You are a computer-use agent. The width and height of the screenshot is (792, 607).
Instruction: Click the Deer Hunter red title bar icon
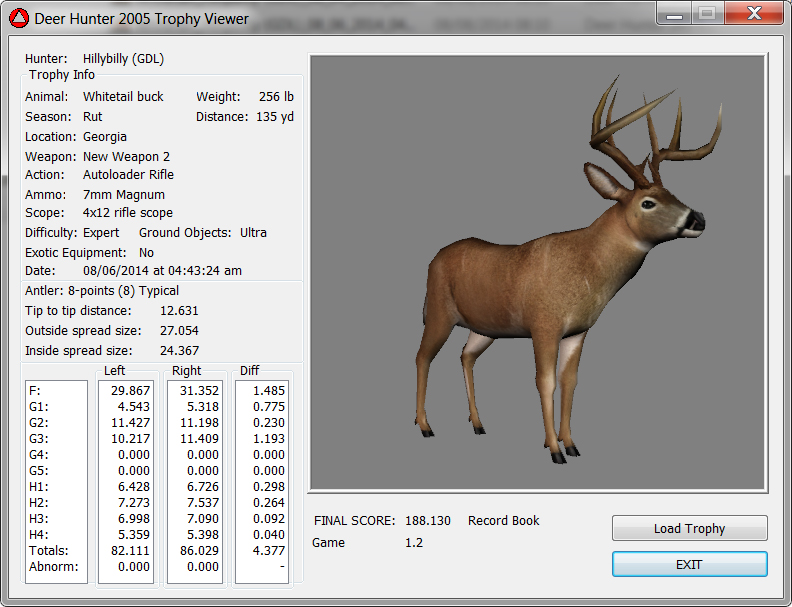19,18
